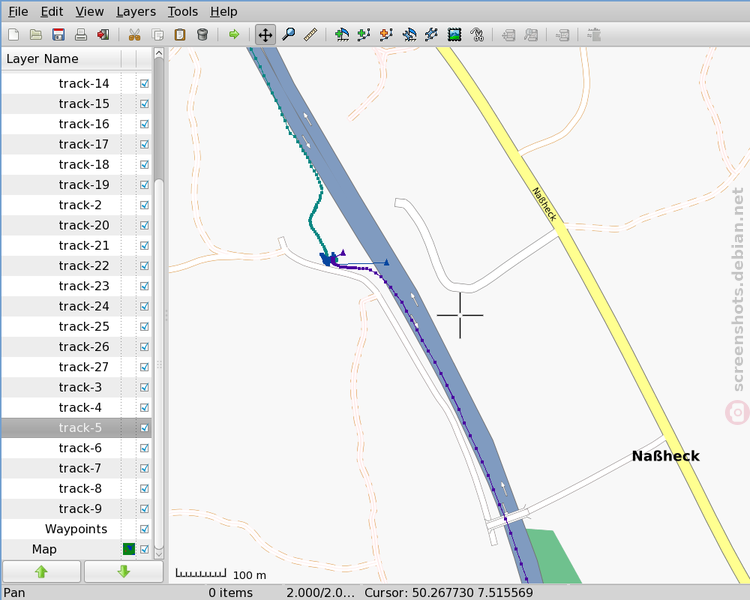Select the Route Finder scissors tool
The image size is (750, 600).
coord(477,34)
